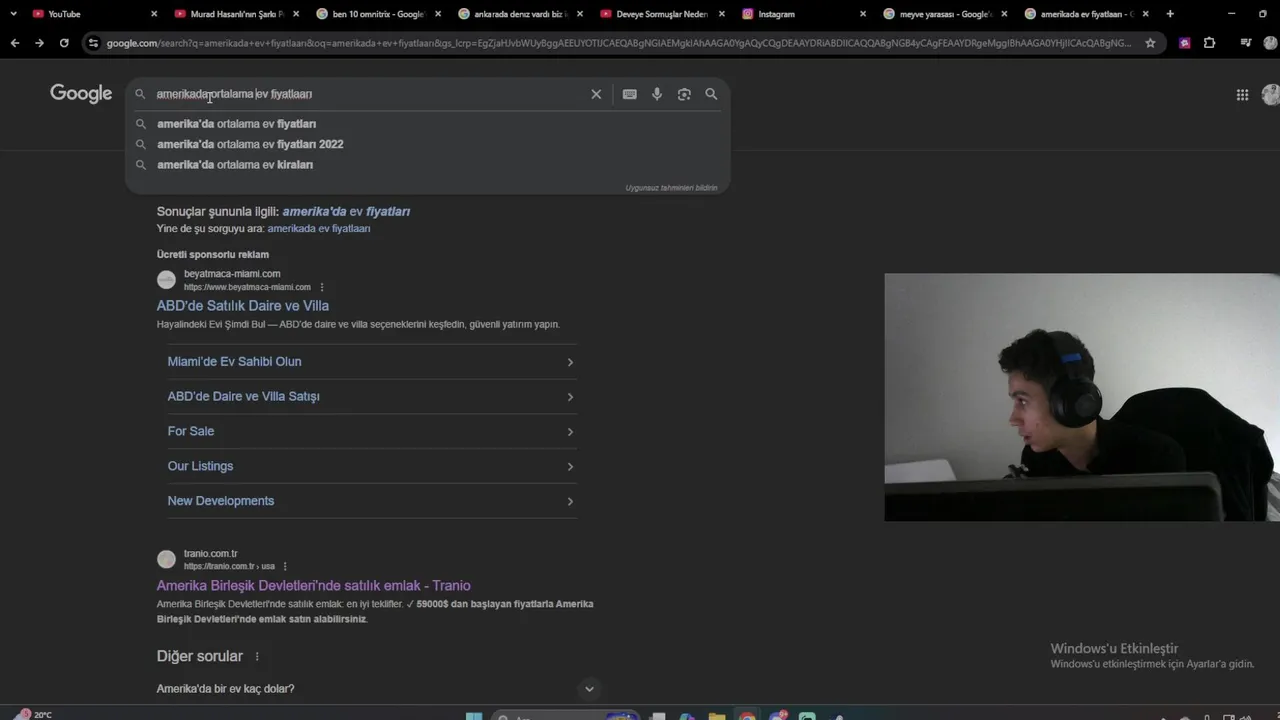Open the Google apps grid

click(1242, 95)
